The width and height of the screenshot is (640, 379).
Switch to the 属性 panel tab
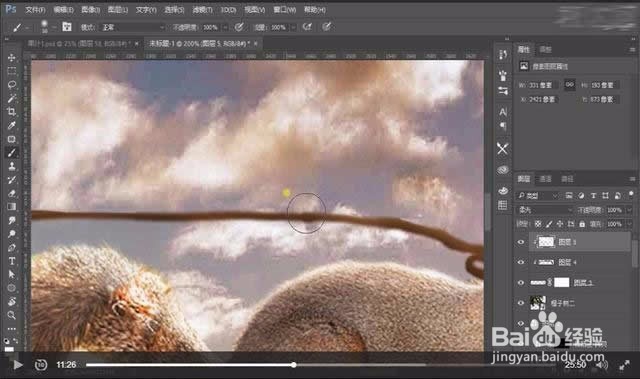click(x=524, y=49)
